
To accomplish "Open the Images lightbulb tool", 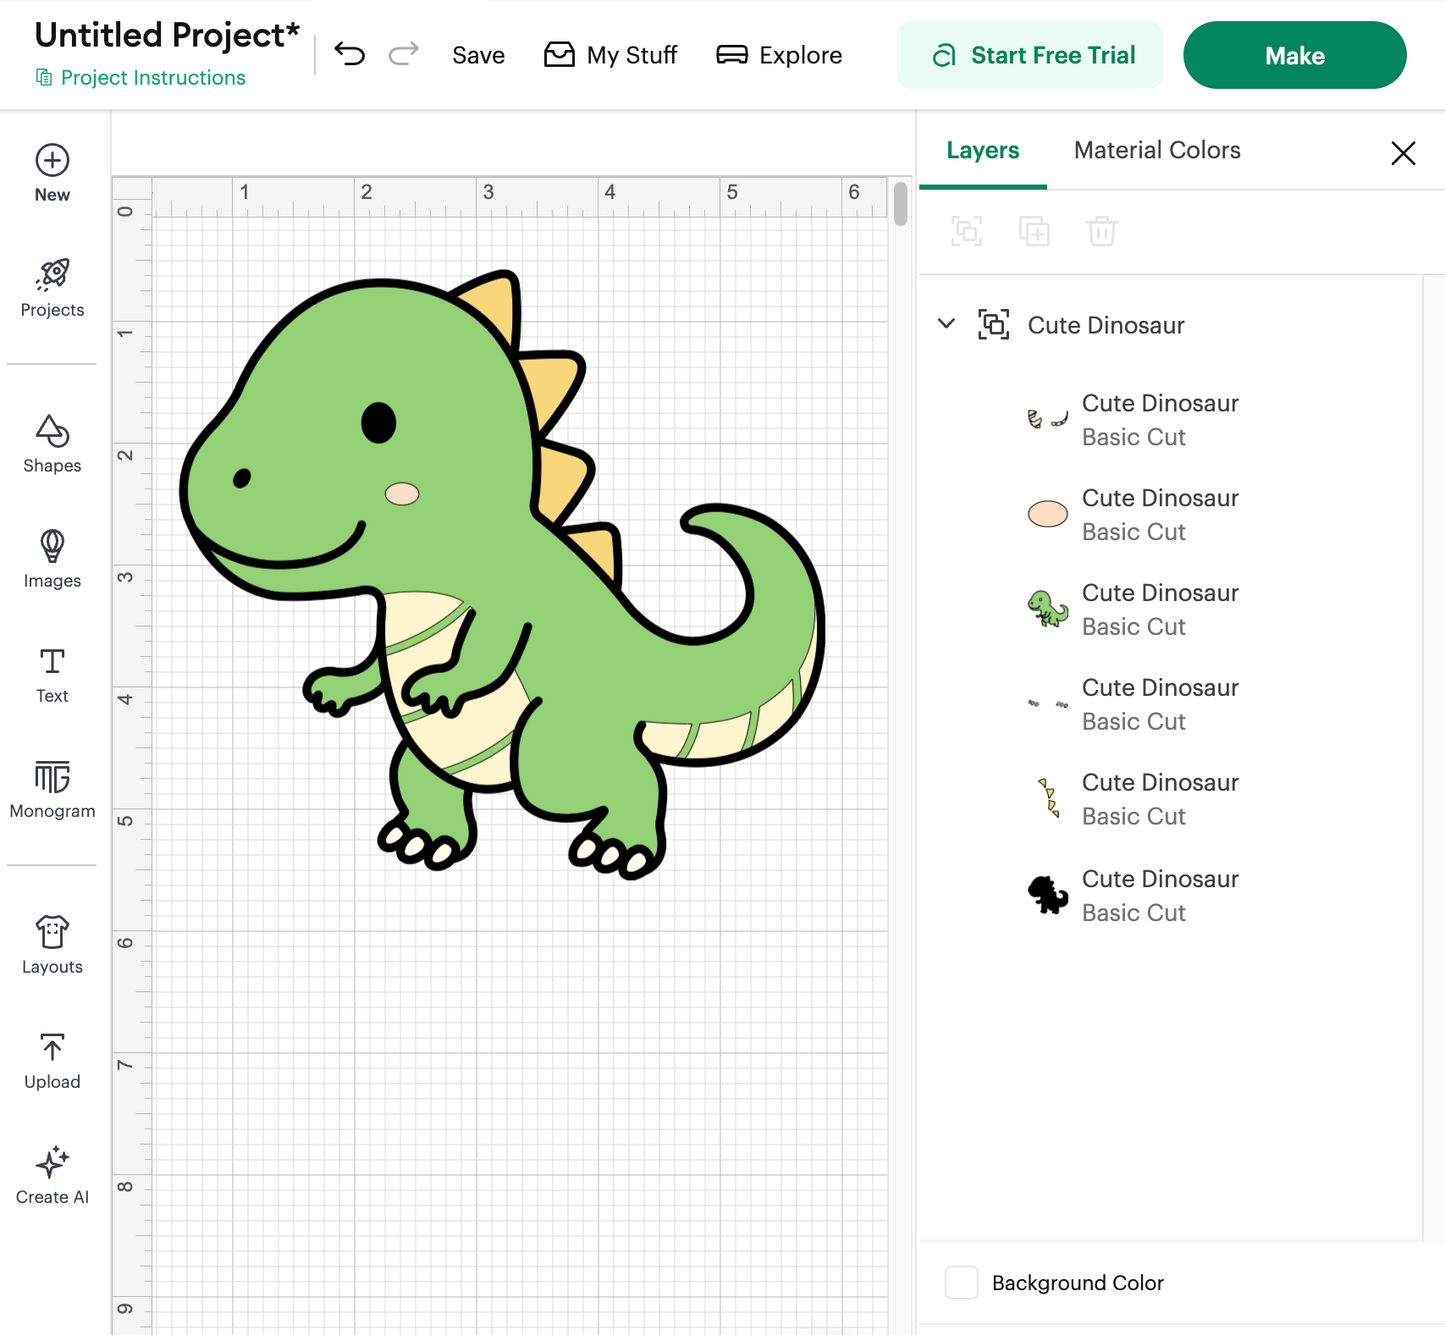I will (x=52, y=559).
